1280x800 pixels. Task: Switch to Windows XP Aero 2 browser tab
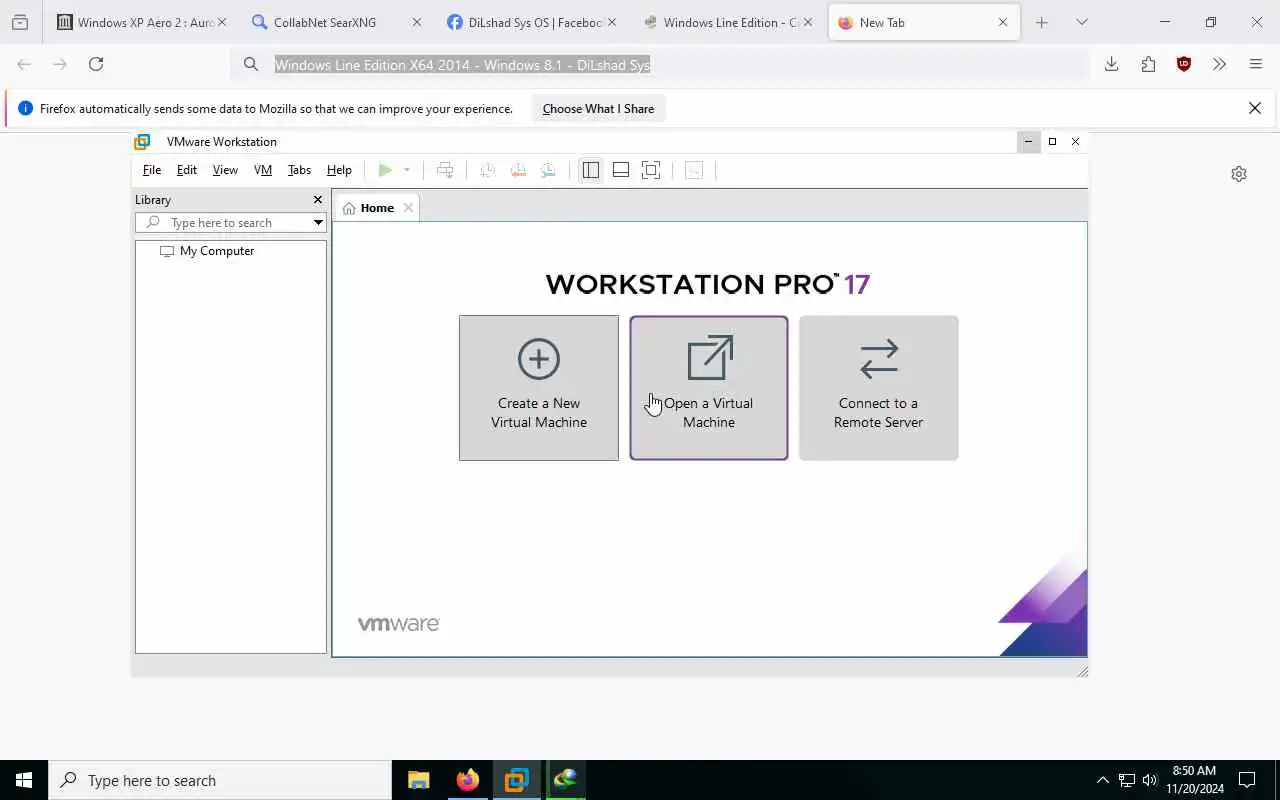(141, 22)
